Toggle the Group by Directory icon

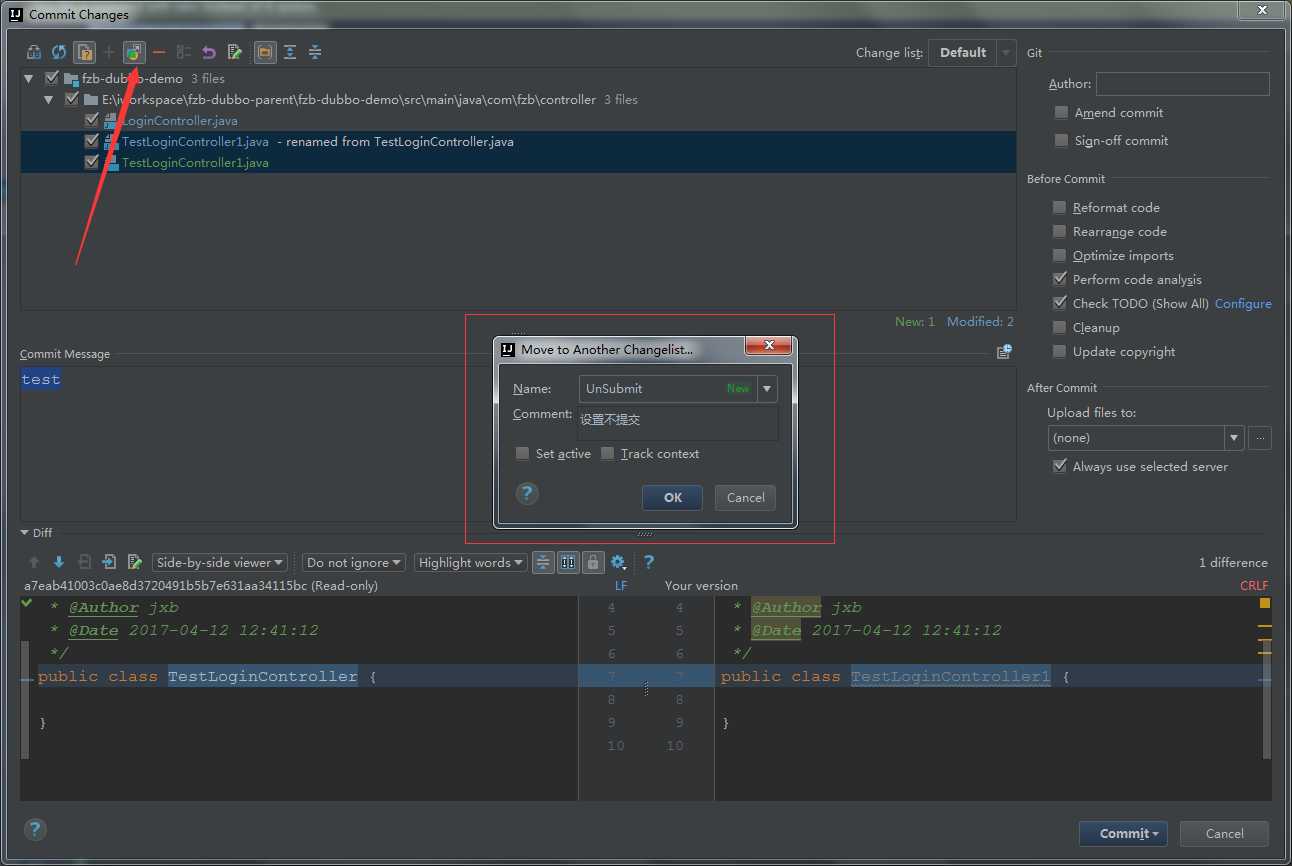265,52
